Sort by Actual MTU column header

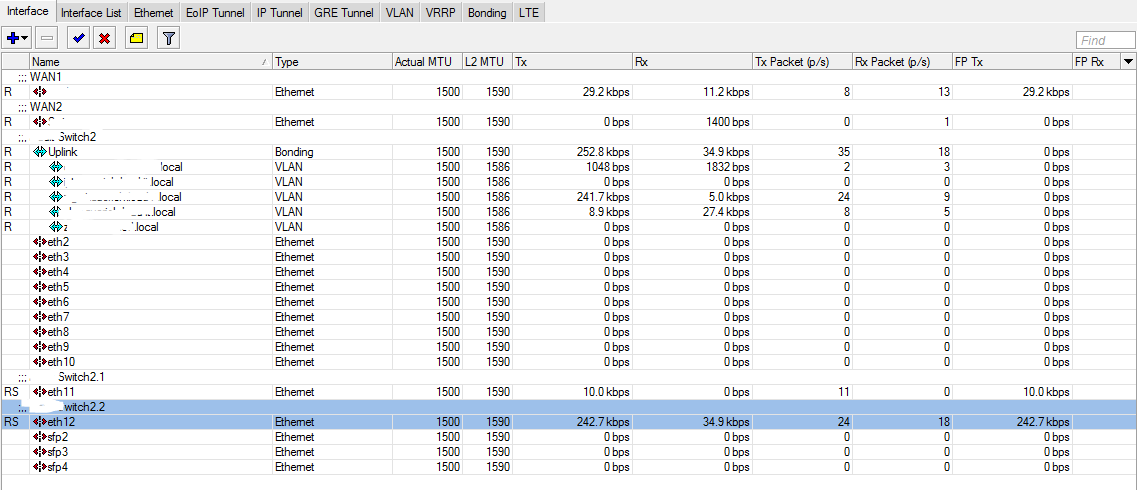coord(426,62)
